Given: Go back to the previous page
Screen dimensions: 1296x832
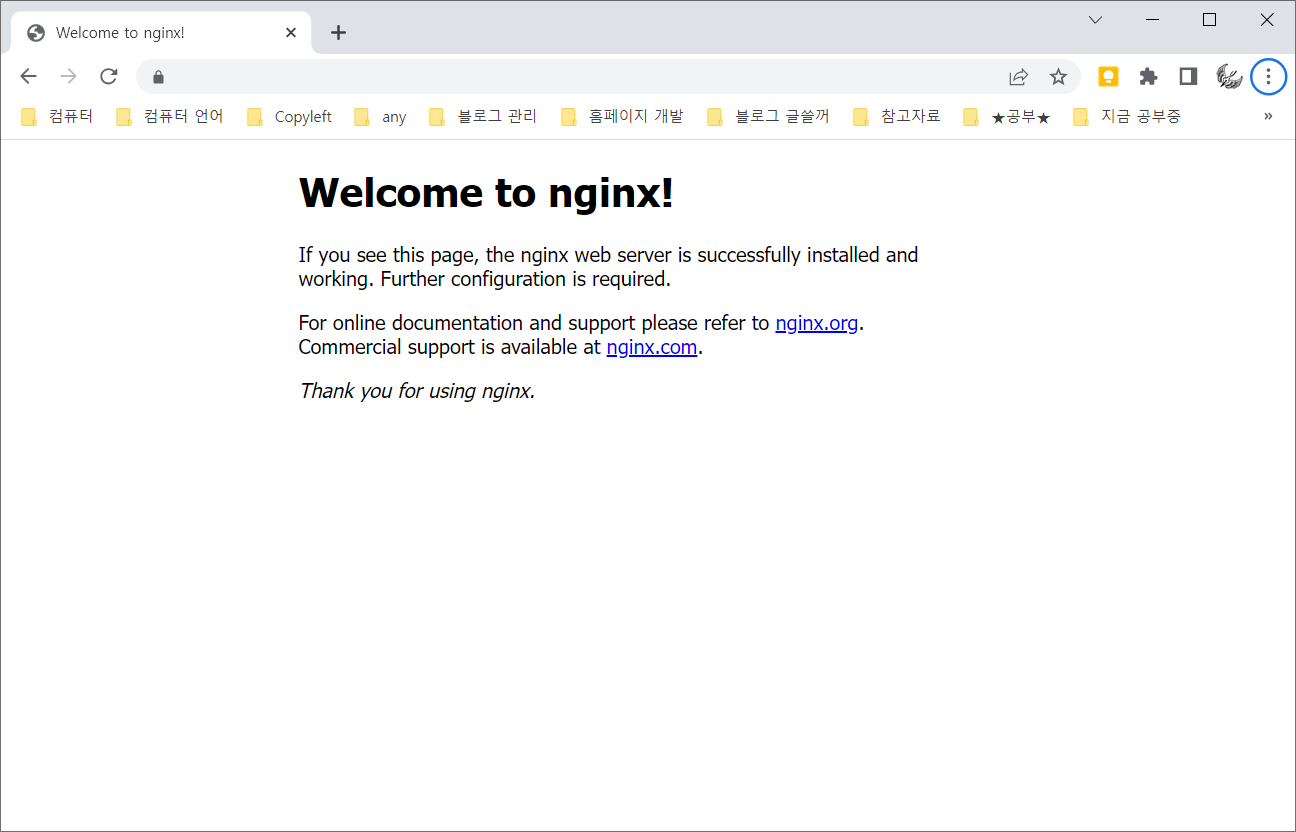Looking at the screenshot, I should pyautogui.click(x=28, y=77).
